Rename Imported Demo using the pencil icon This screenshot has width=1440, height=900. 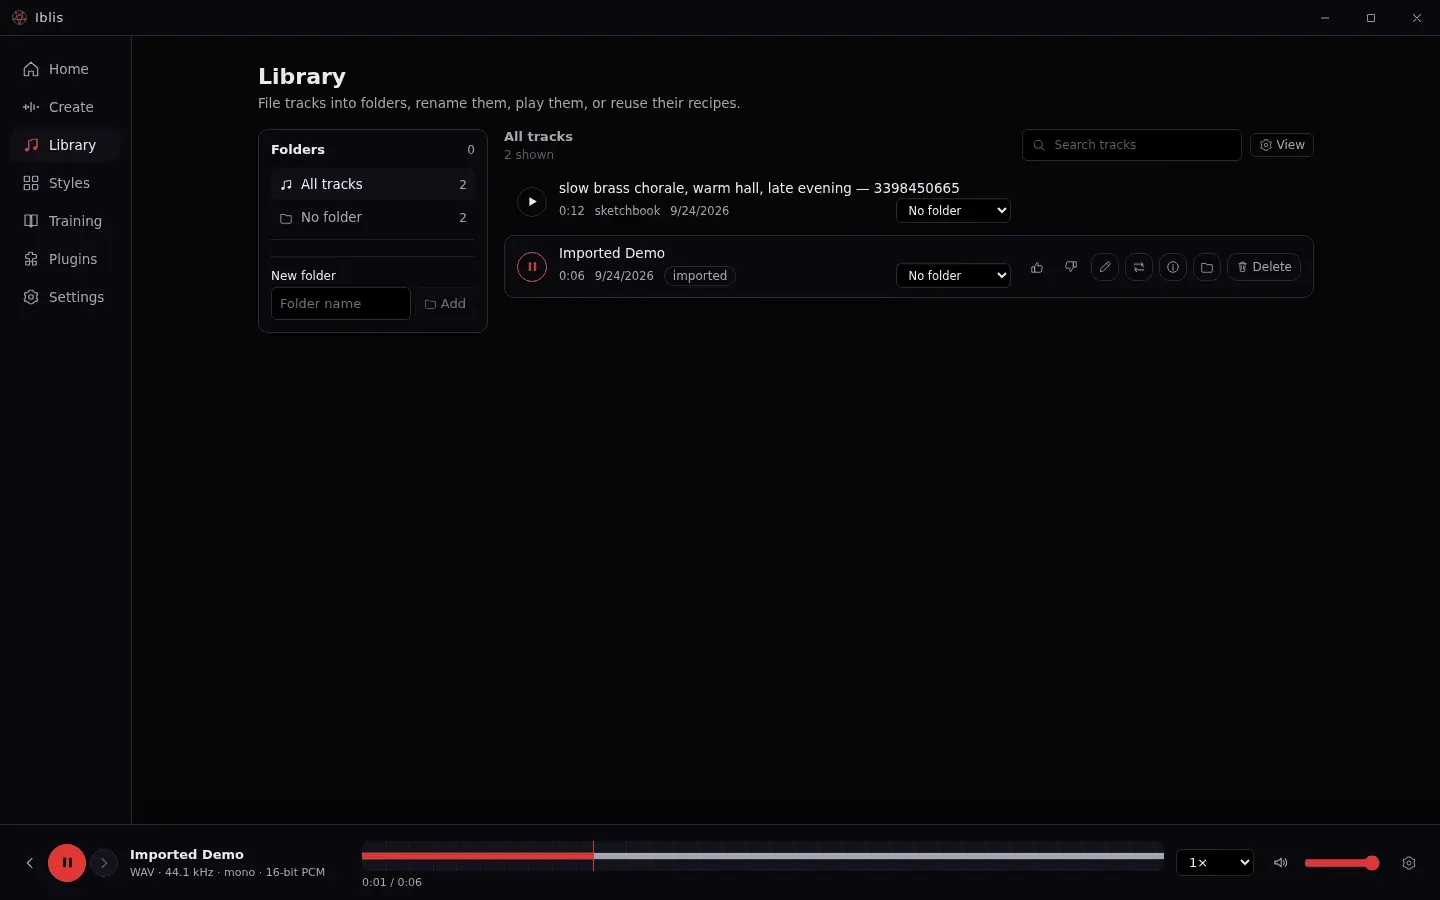[x=1105, y=267]
